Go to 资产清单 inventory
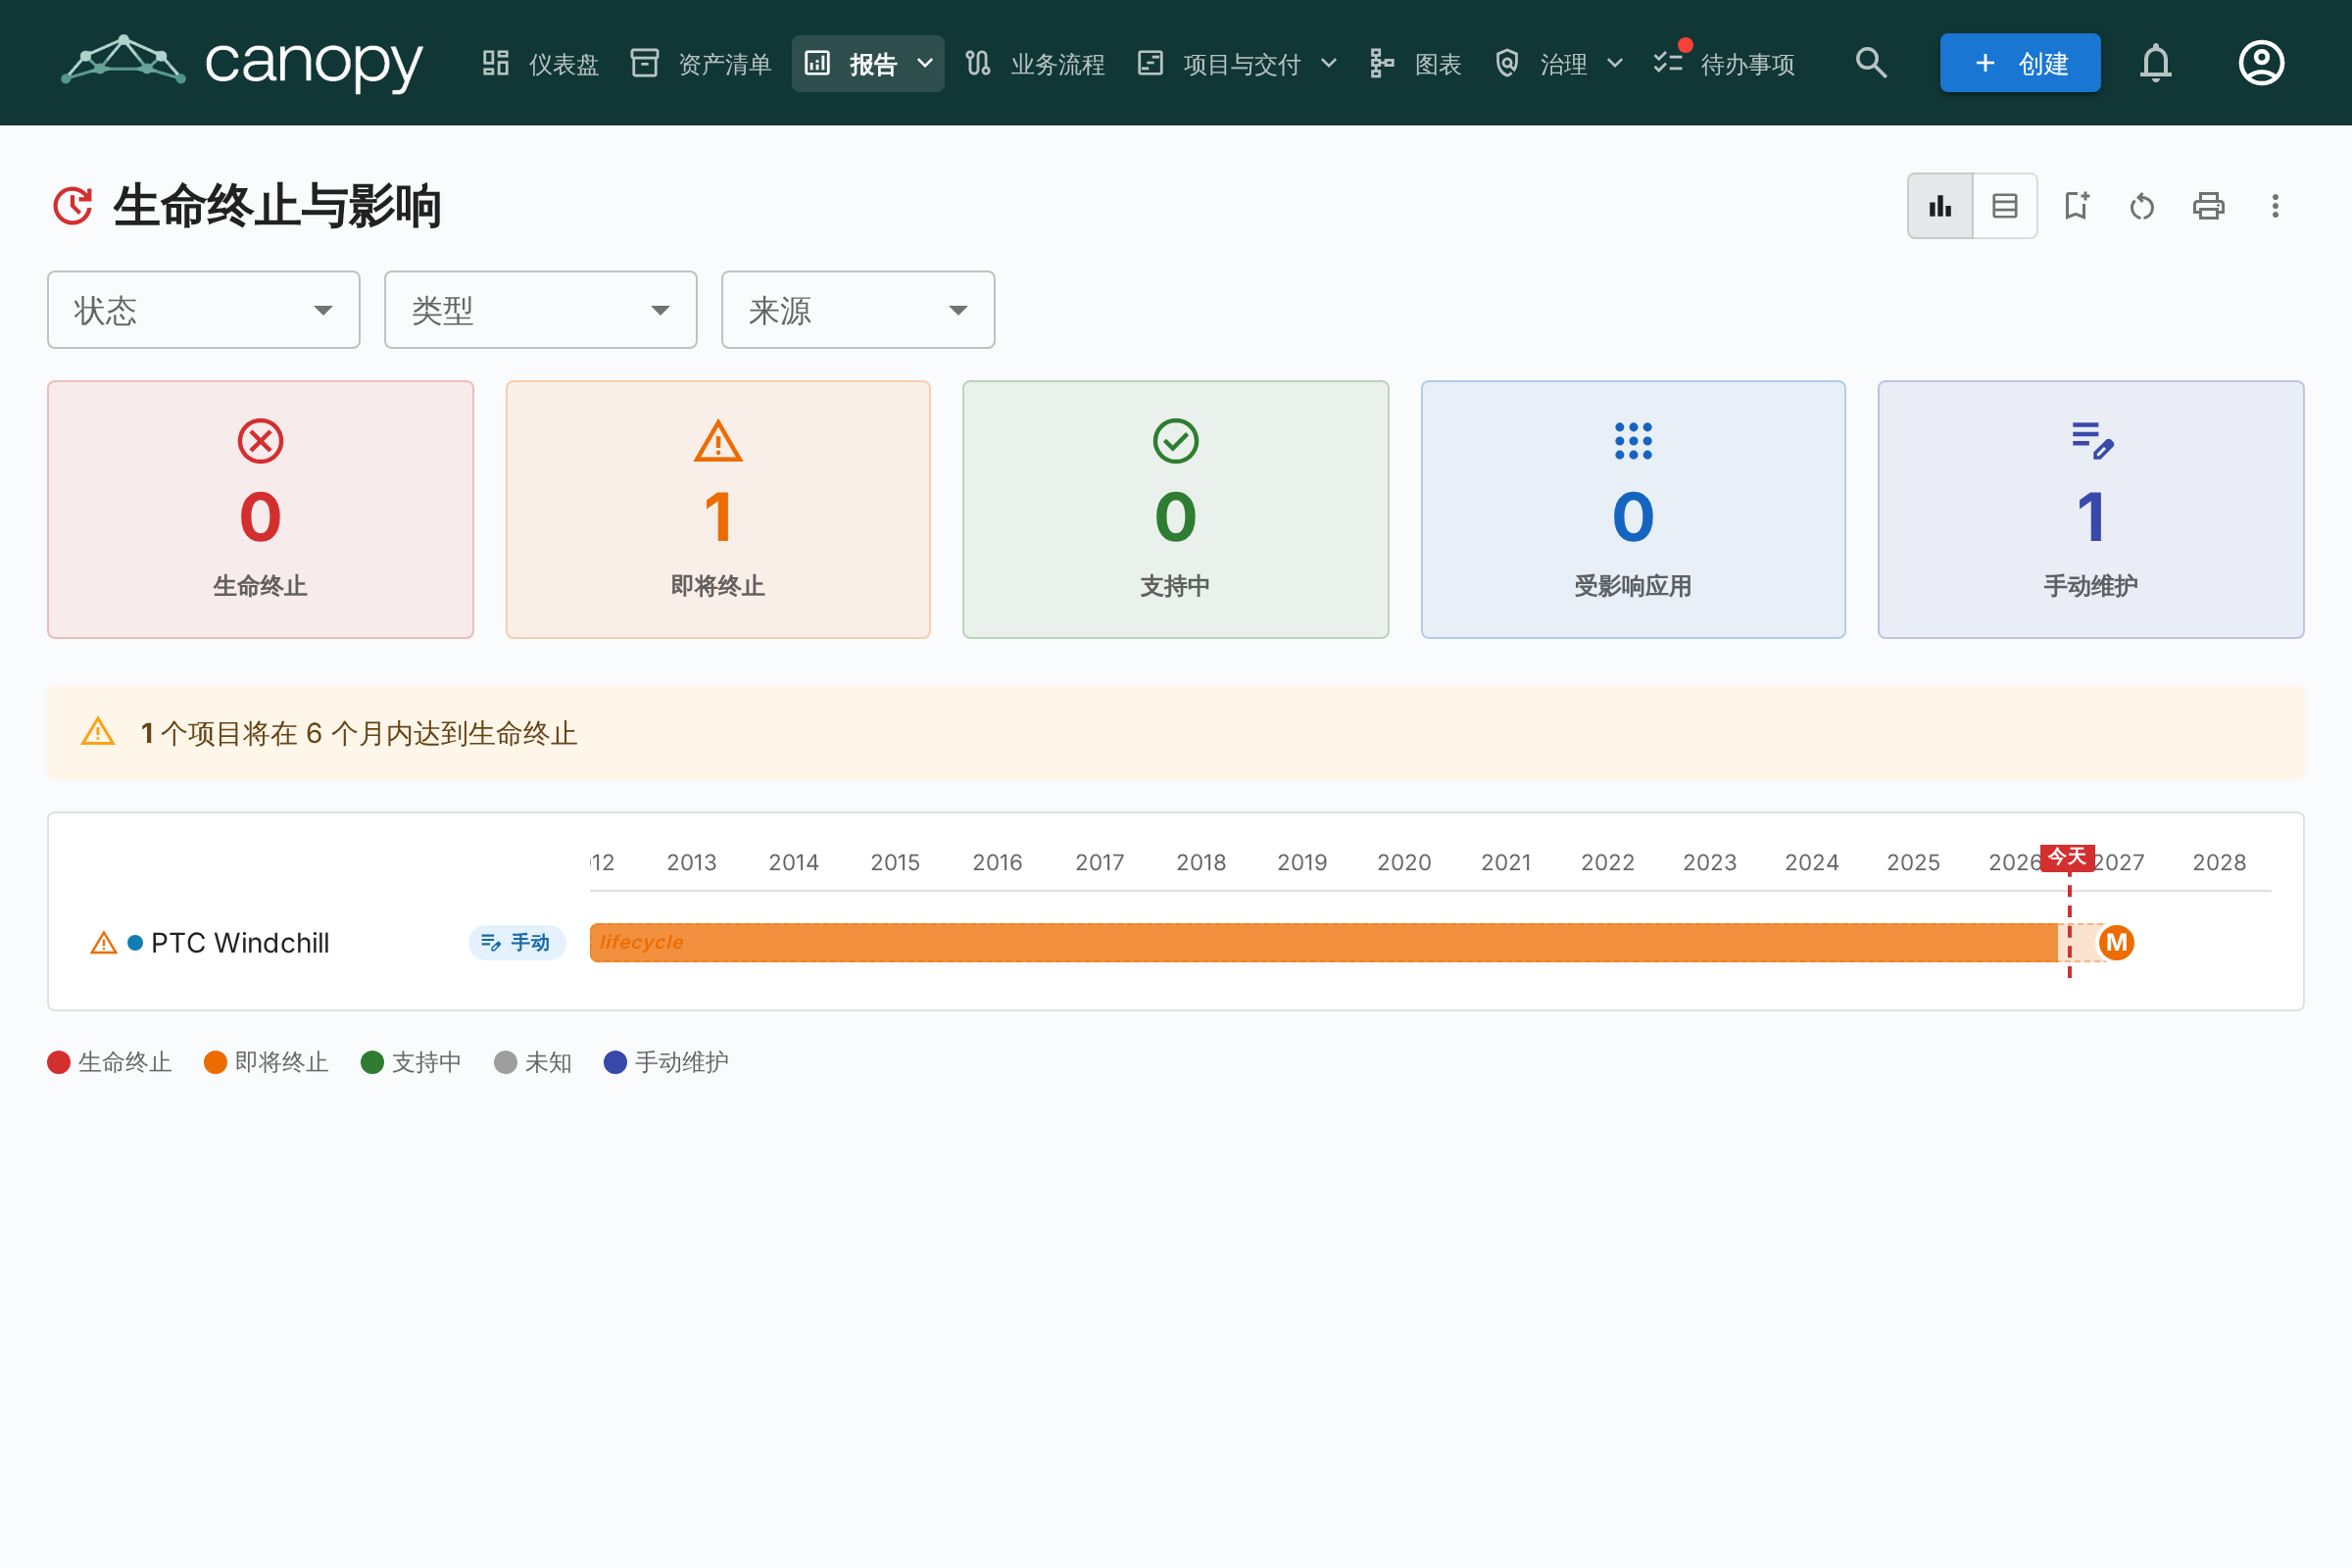The image size is (2352, 1568). tap(701, 64)
